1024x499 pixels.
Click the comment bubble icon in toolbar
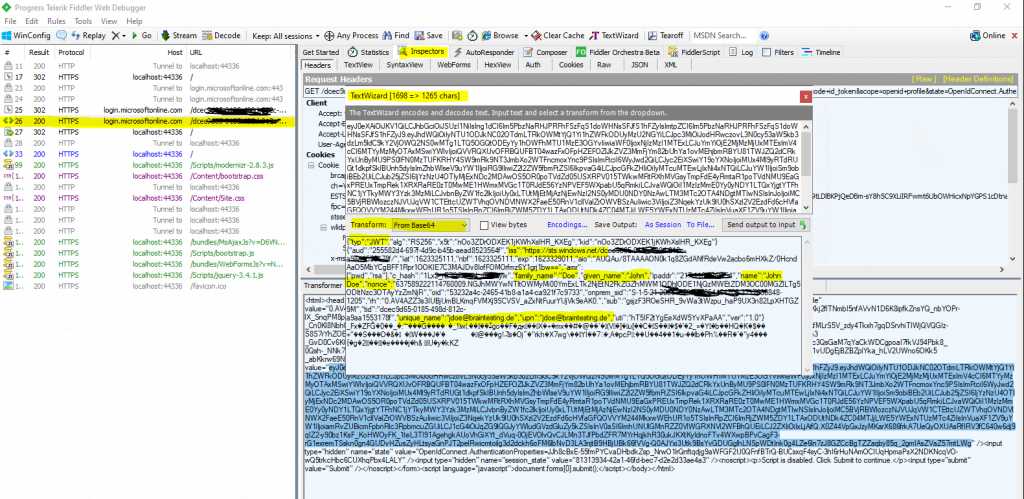[x=63, y=35]
